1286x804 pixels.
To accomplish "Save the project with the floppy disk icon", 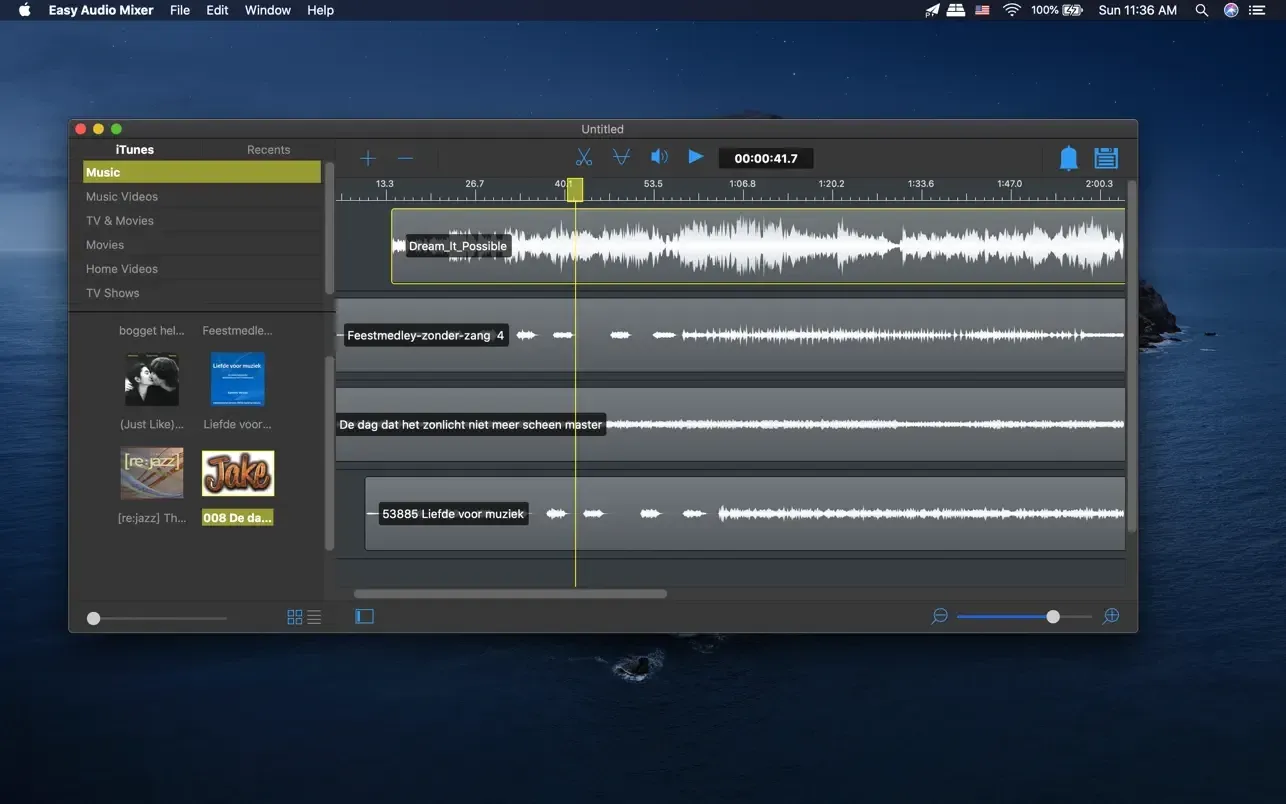I will [x=1105, y=157].
